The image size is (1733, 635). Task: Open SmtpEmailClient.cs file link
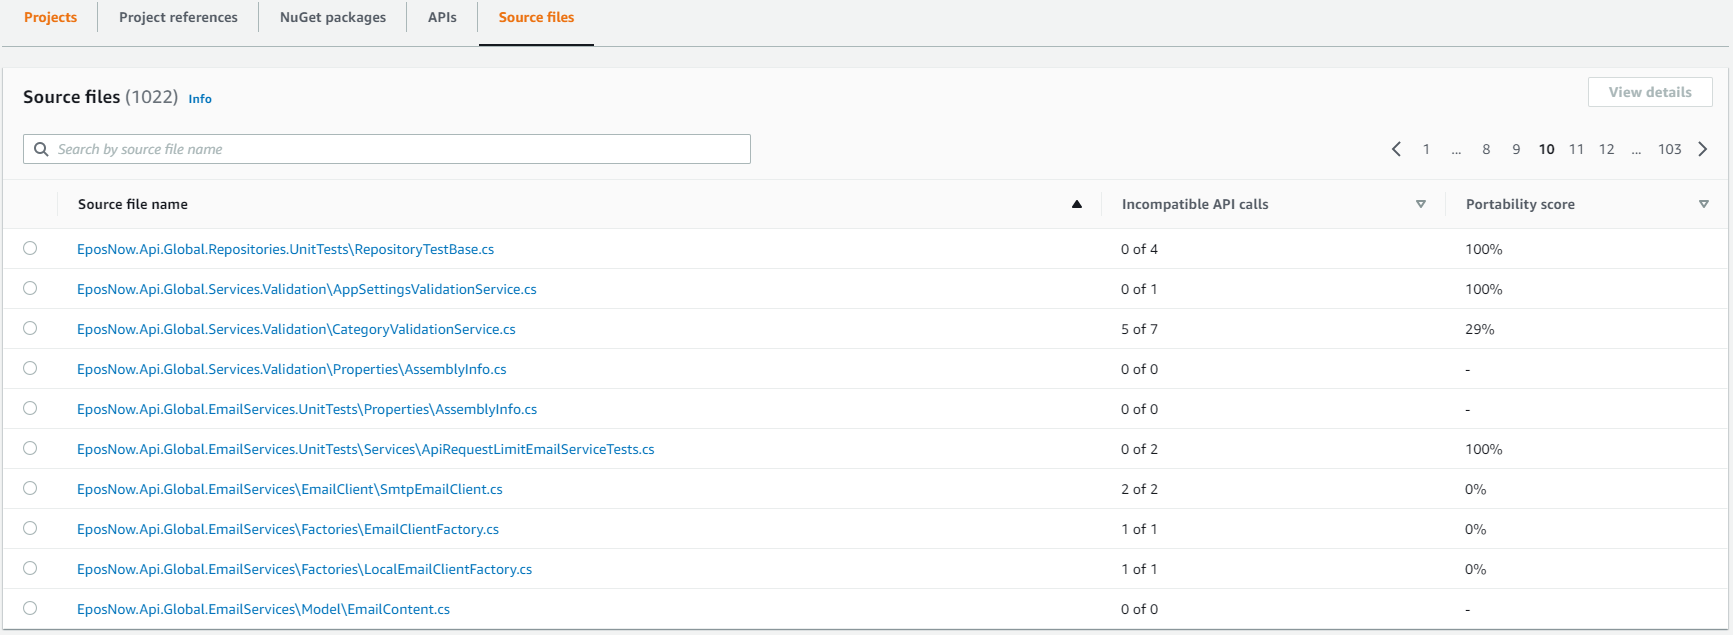point(289,489)
